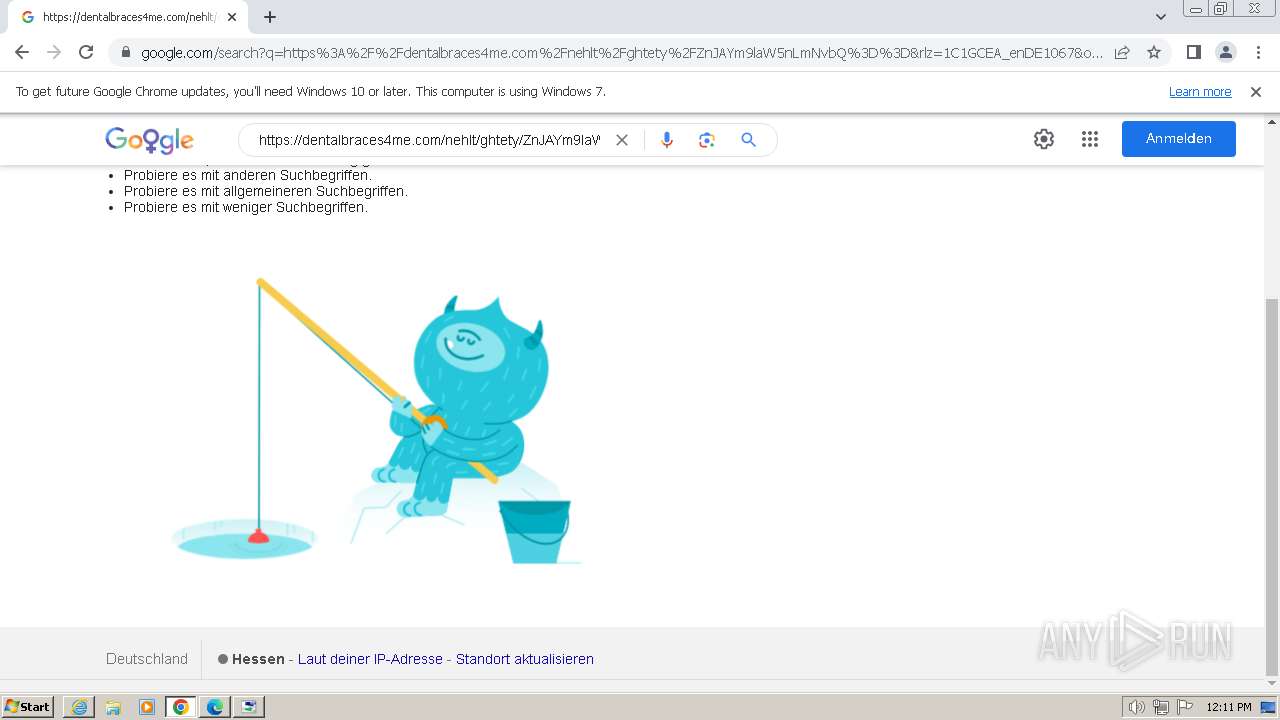Click 'Probiere es mit anderen Suchbegriffen' text
Image resolution: width=1280 pixels, height=720 pixels.
coord(248,175)
